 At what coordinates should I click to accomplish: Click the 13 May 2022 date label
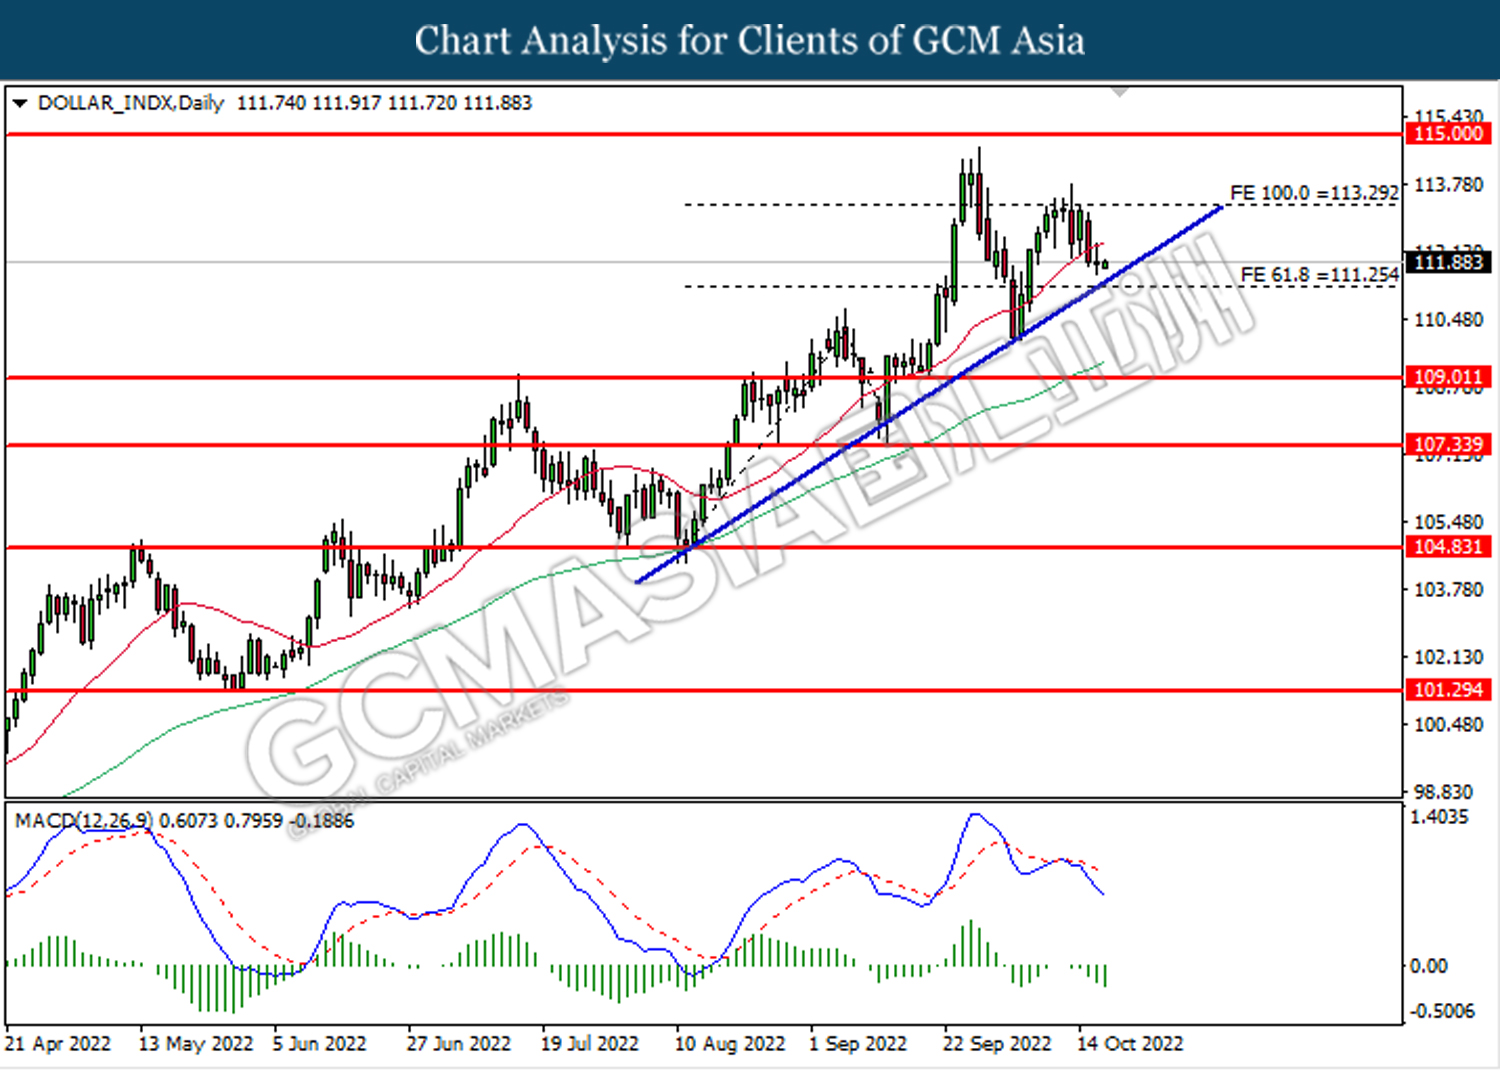196,1044
